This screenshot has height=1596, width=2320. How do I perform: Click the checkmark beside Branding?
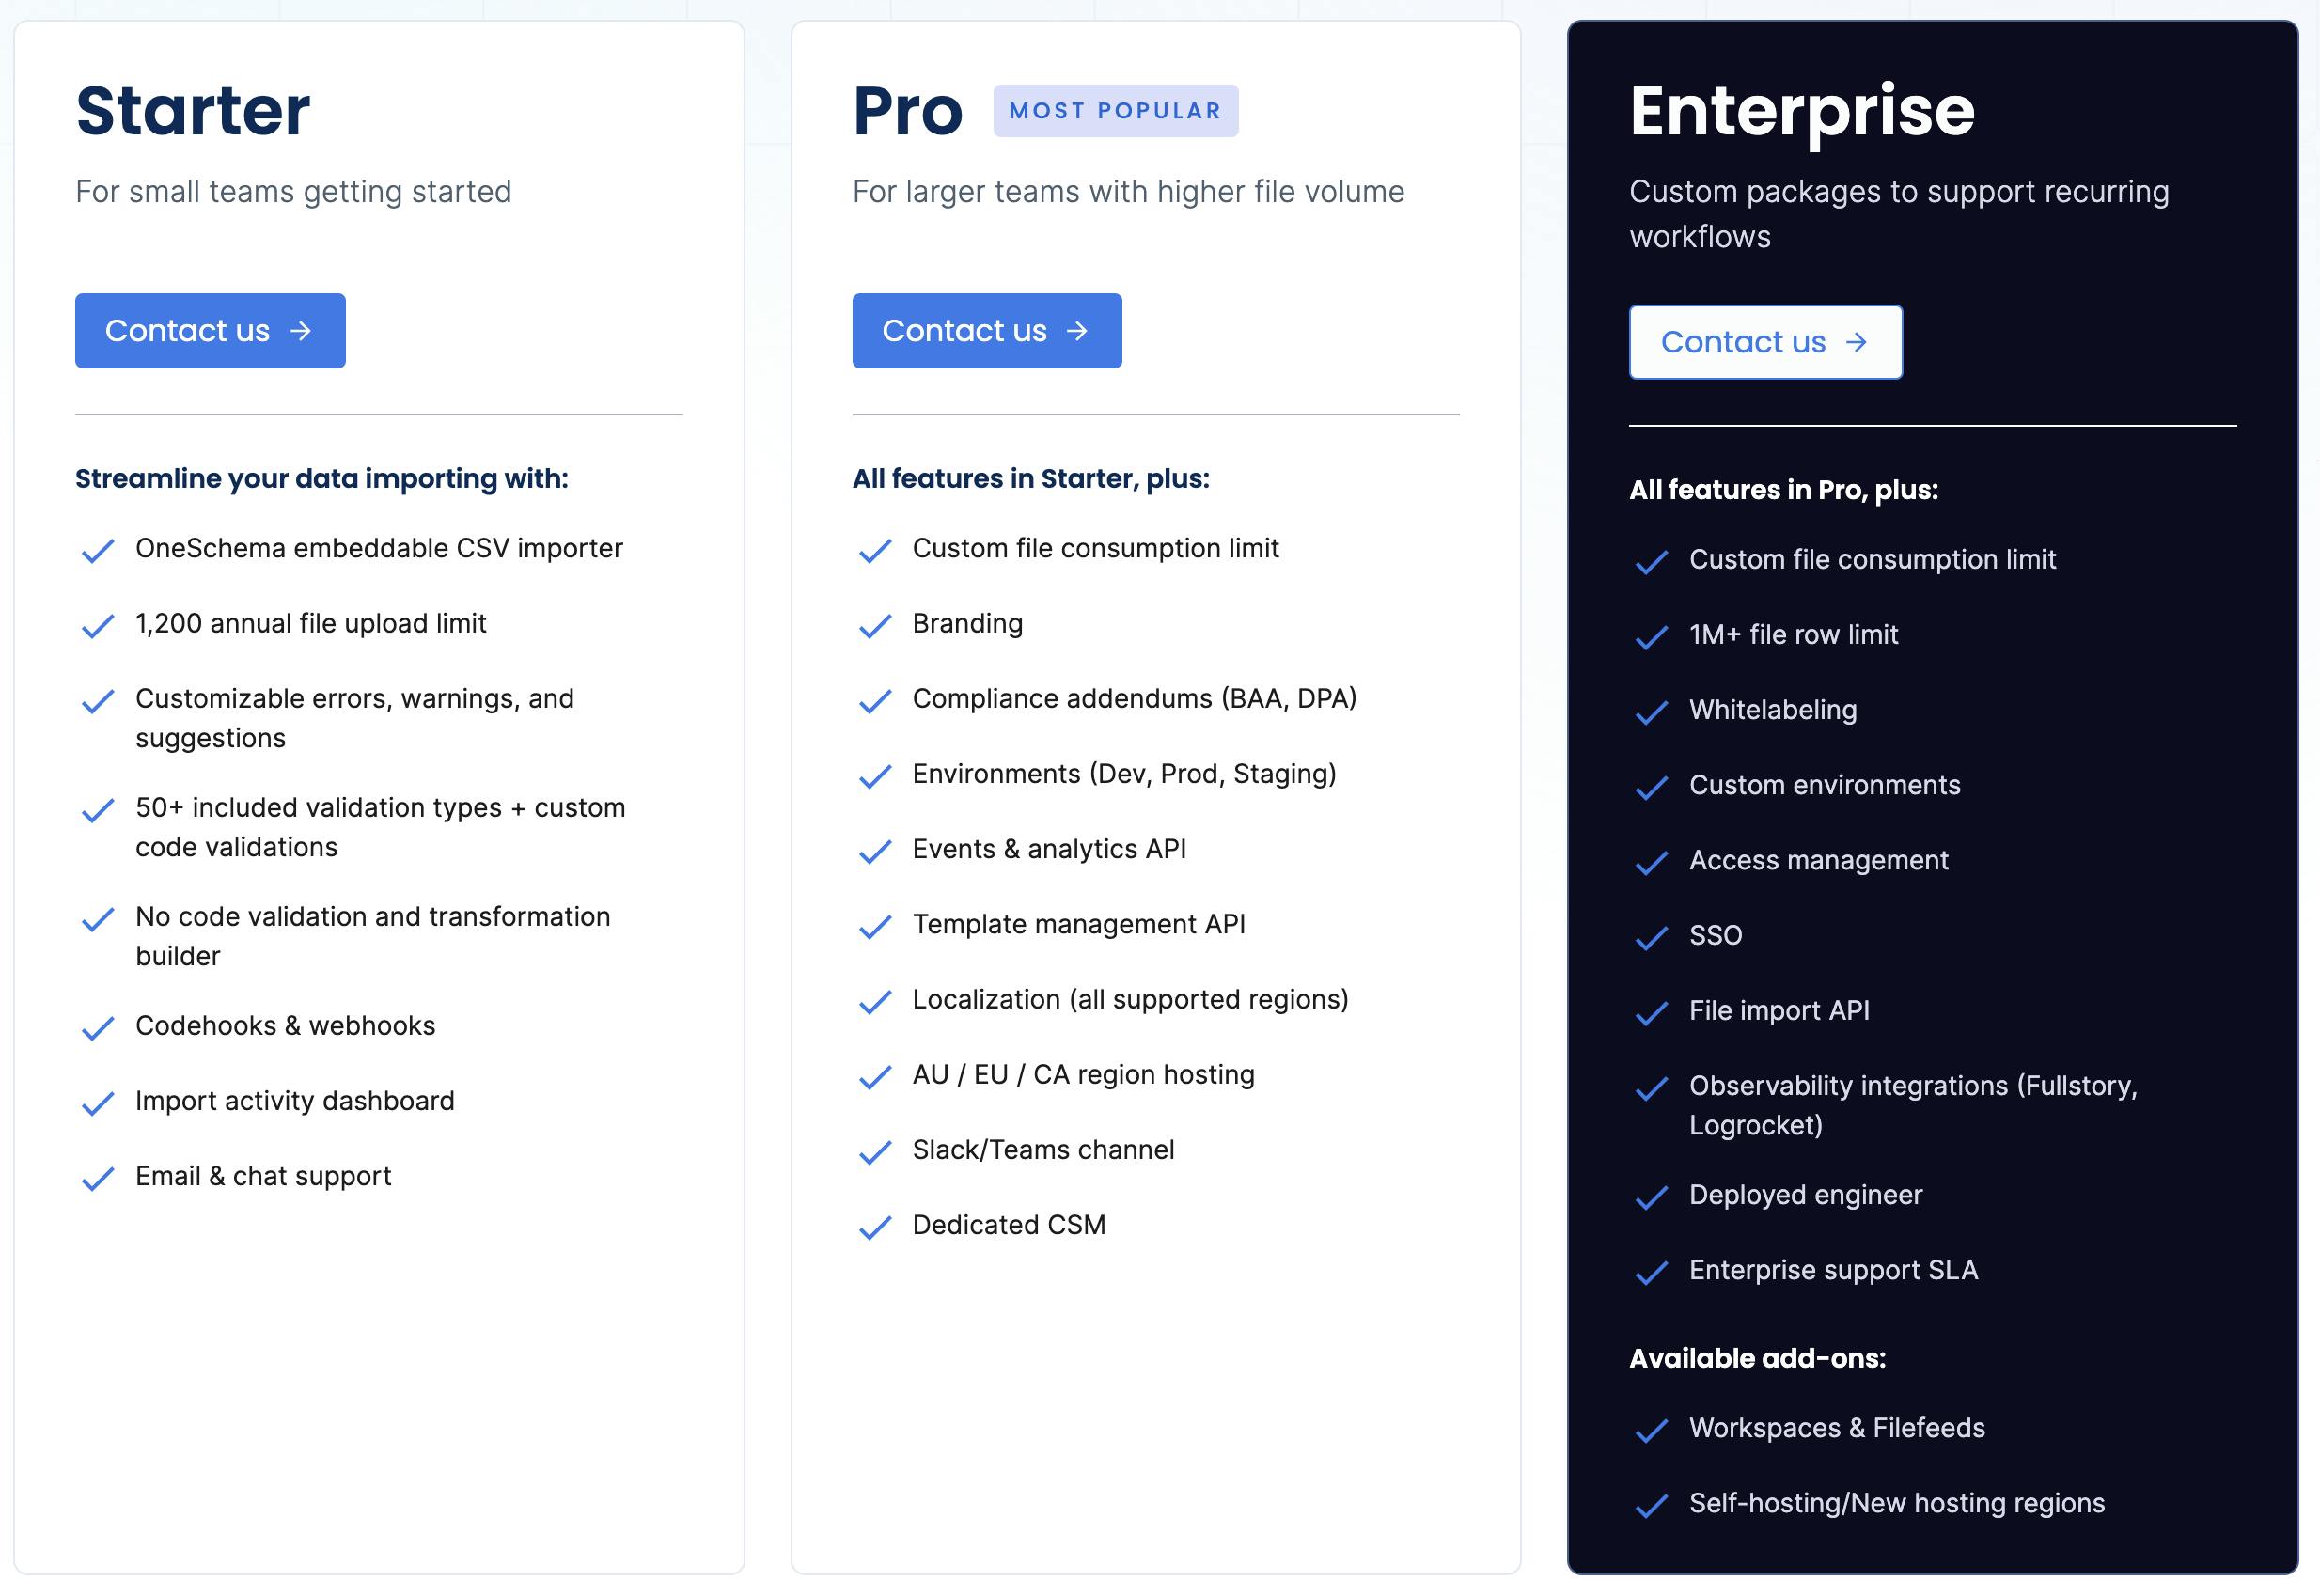click(x=875, y=626)
